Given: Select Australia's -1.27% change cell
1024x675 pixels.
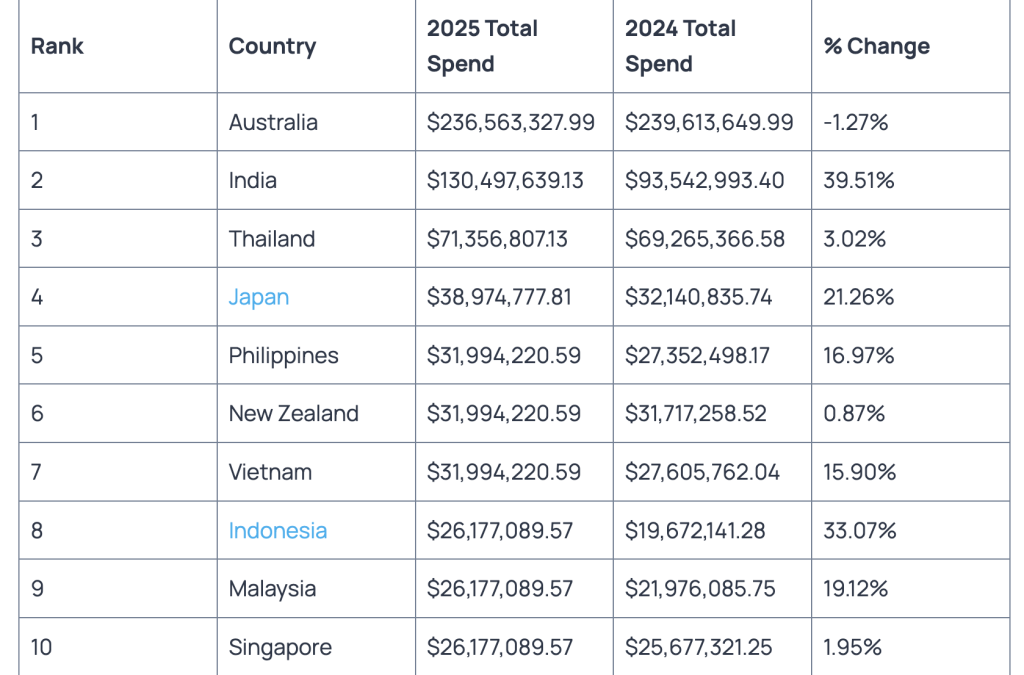Looking at the screenshot, I should [x=856, y=122].
